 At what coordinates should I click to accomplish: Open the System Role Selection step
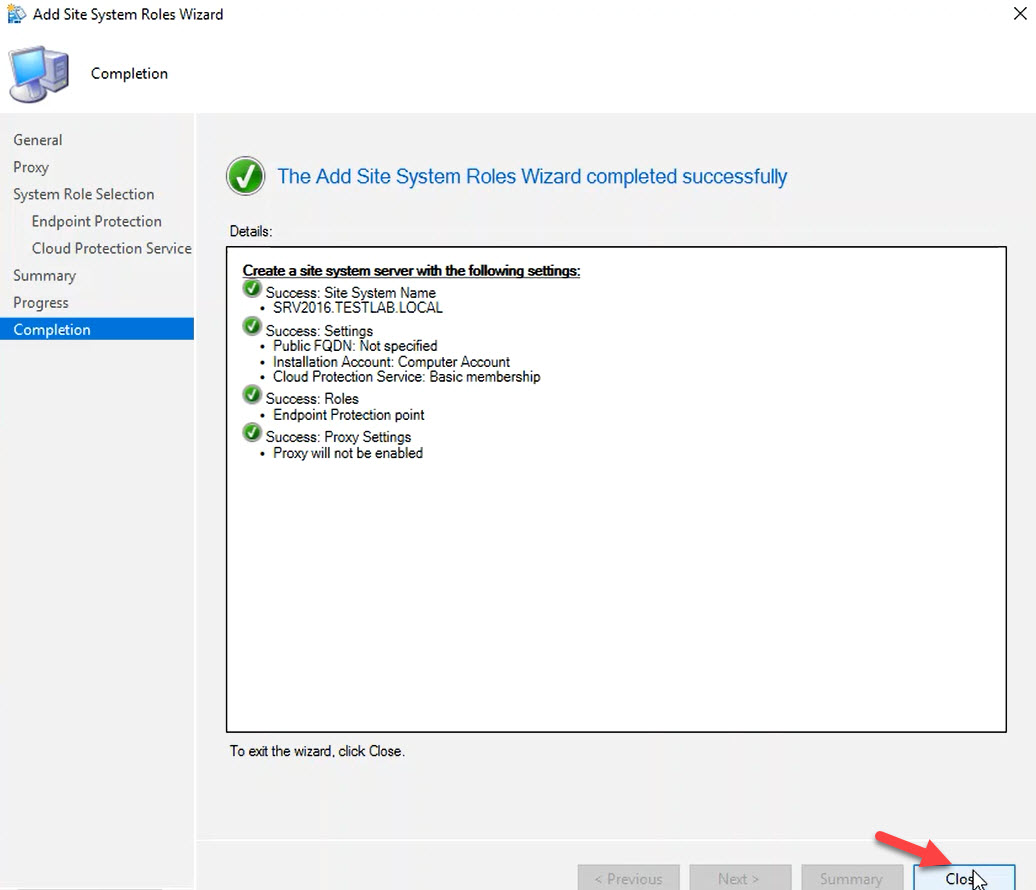coord(84,193)
